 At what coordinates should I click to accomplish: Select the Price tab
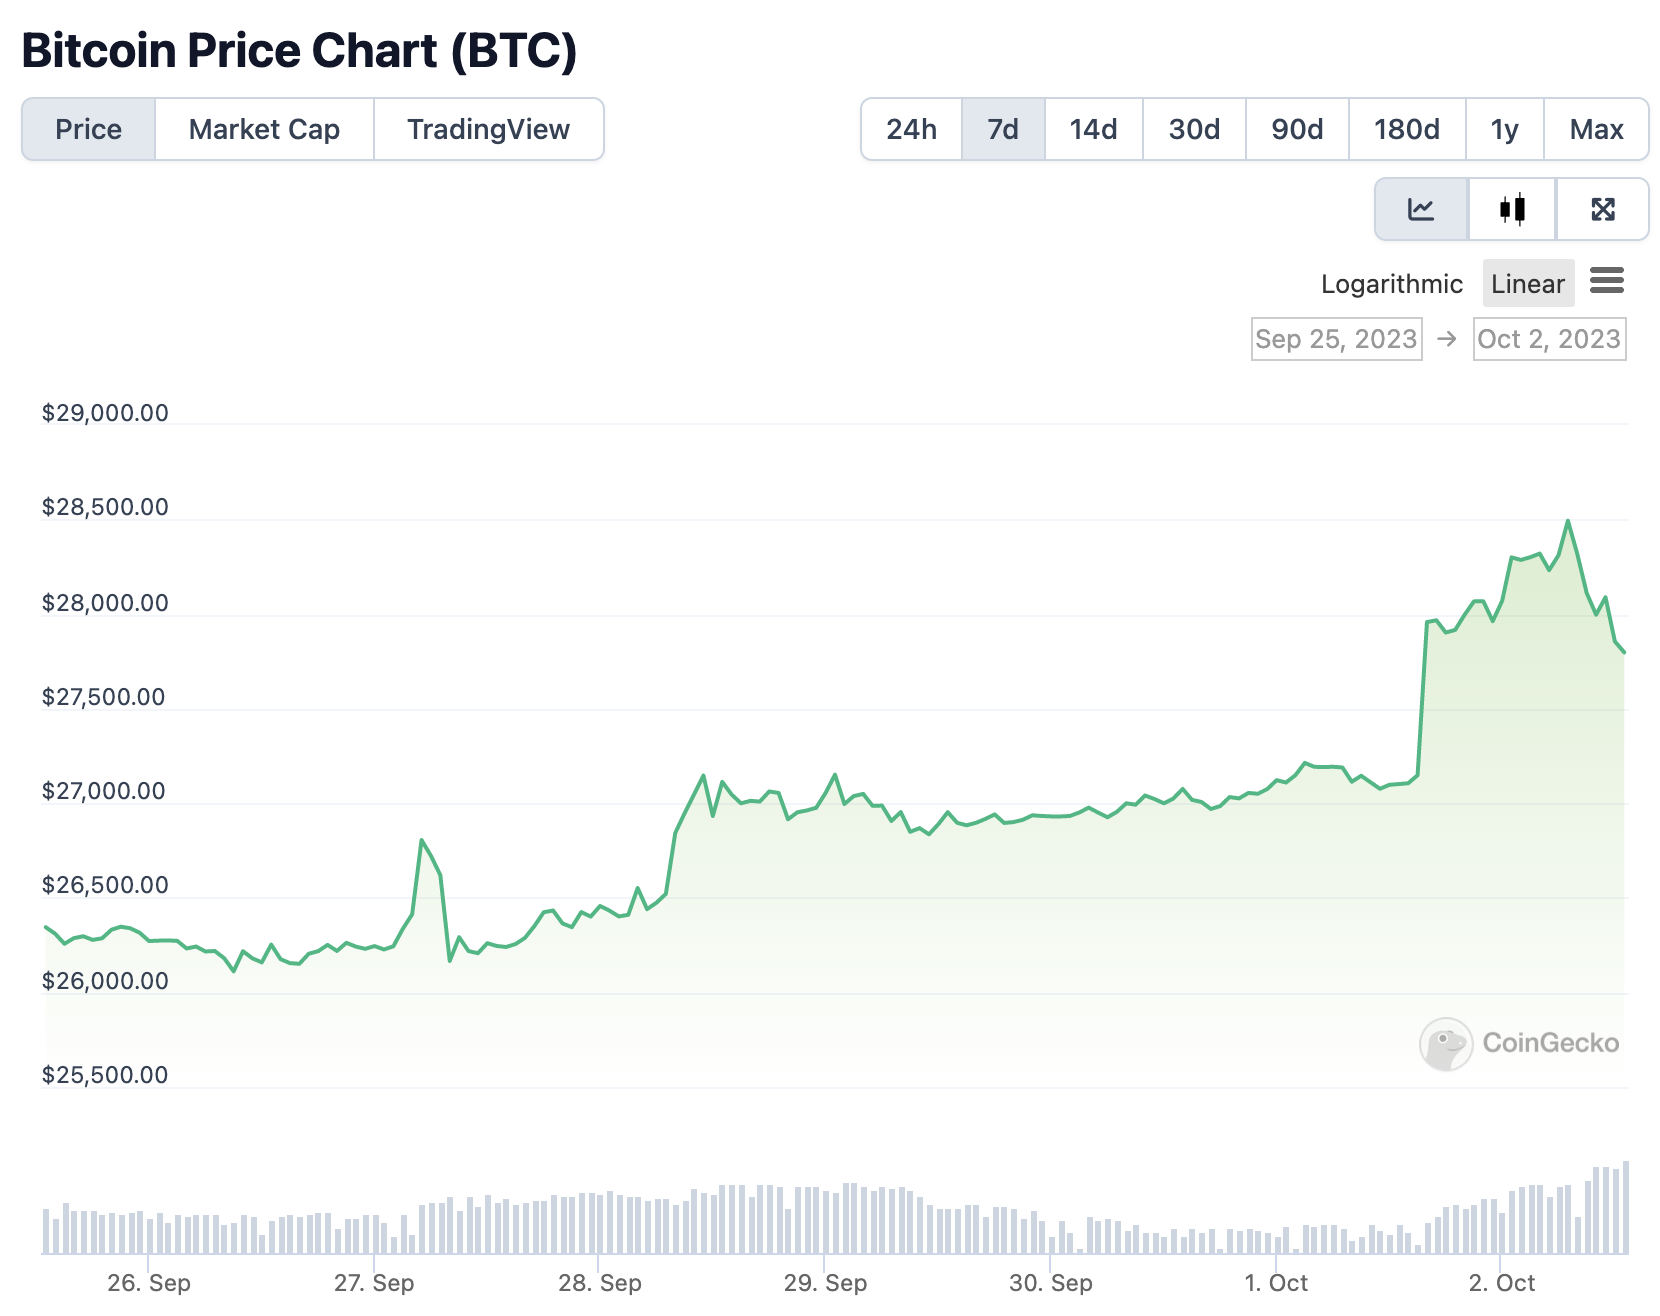tap(88, 129)
